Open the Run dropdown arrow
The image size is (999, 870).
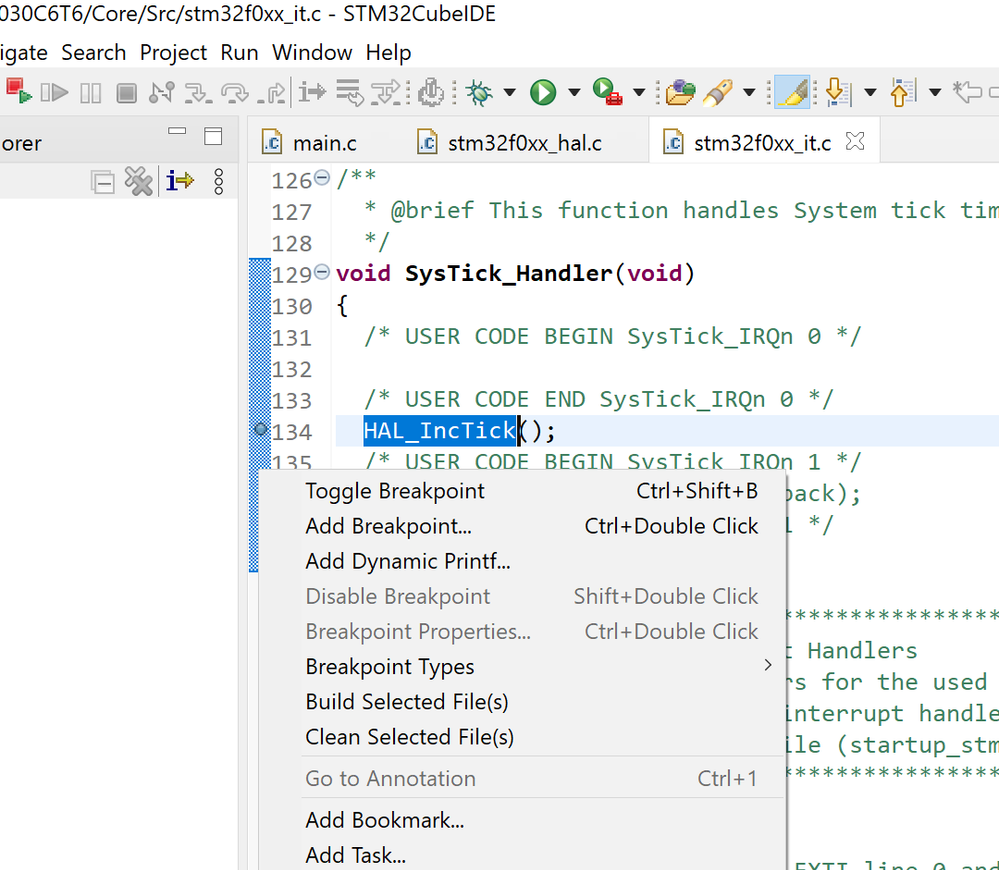(x=574, y=93)
